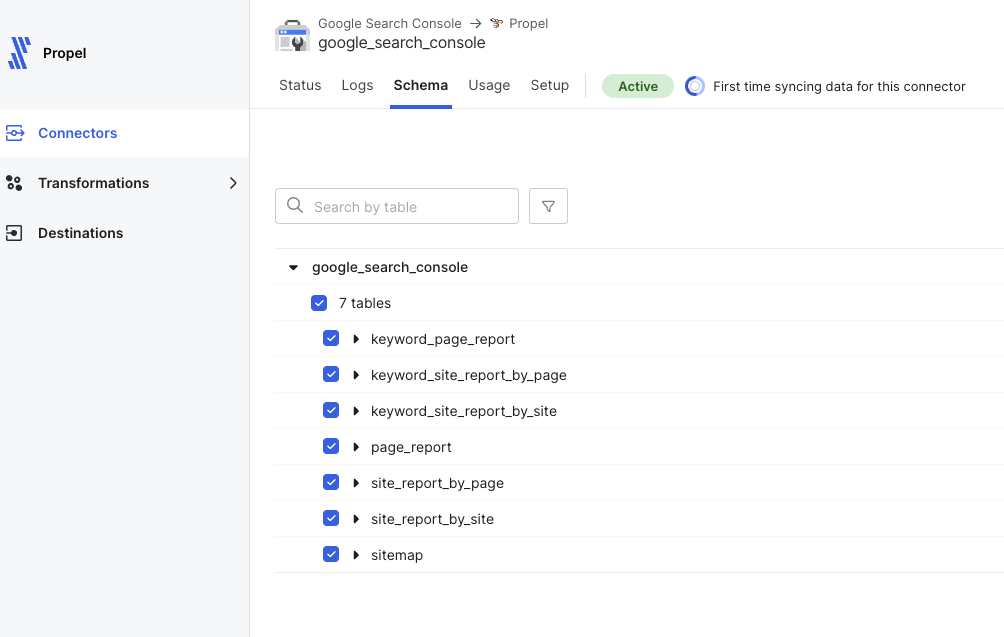This screenshot has width=1004, height=637.
Task: Open the table filter funnel button
Action: 548,206
